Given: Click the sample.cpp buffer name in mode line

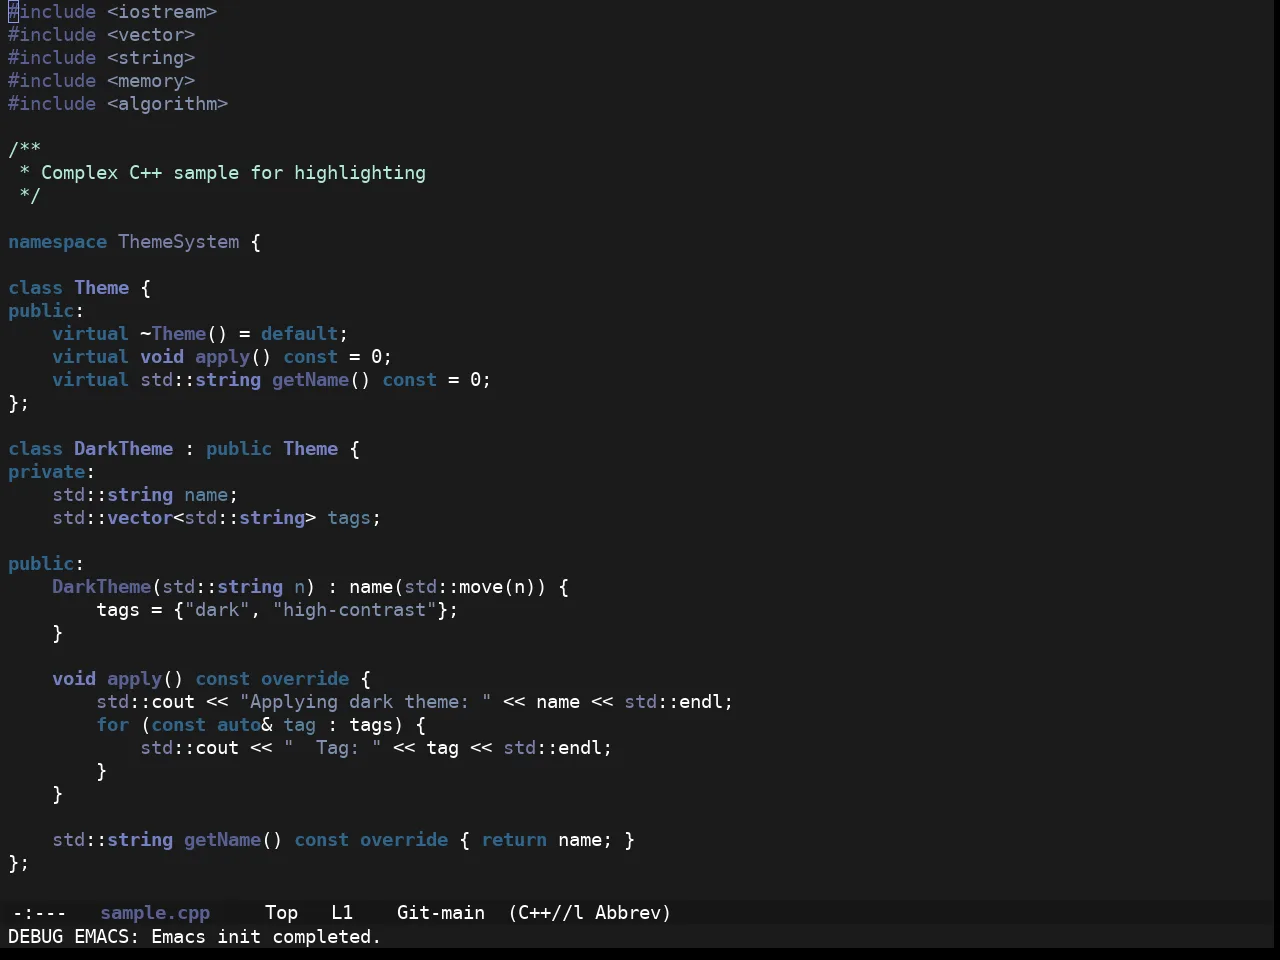Looking at the screenshot, I should tap(155, 913).
